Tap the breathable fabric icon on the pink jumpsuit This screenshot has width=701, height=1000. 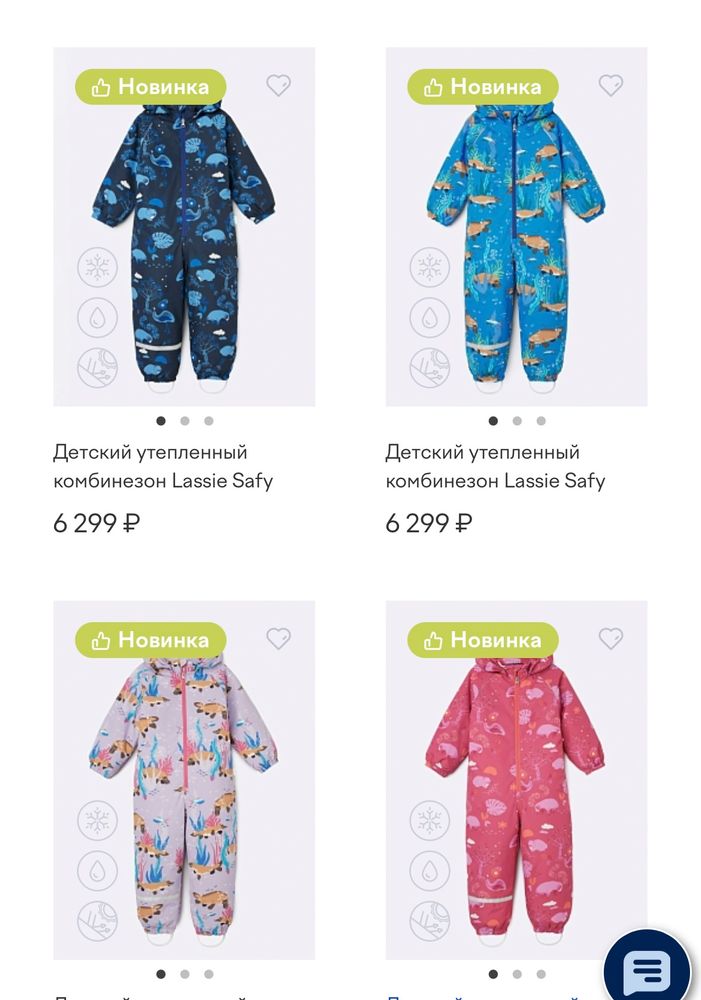tap(429, 922)
